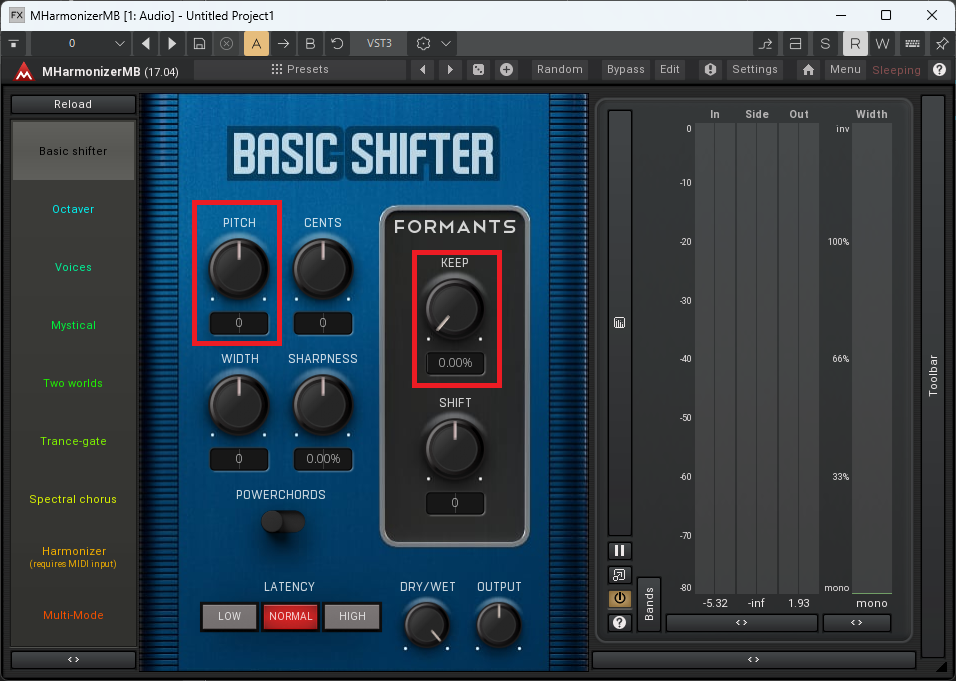Toggle the W write automation button
The width and height of the screenshot is (956, 681).
882,43
